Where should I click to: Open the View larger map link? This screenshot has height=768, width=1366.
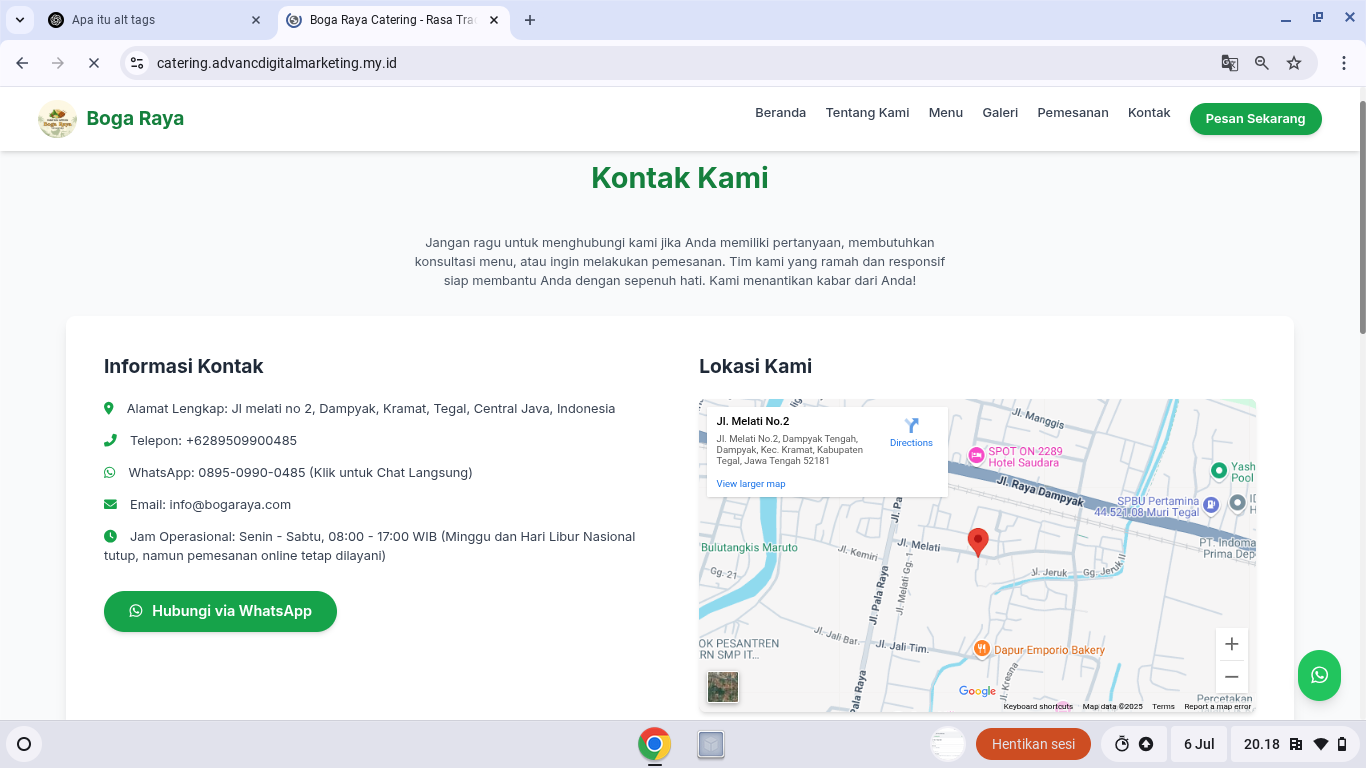tap(750, 483)
